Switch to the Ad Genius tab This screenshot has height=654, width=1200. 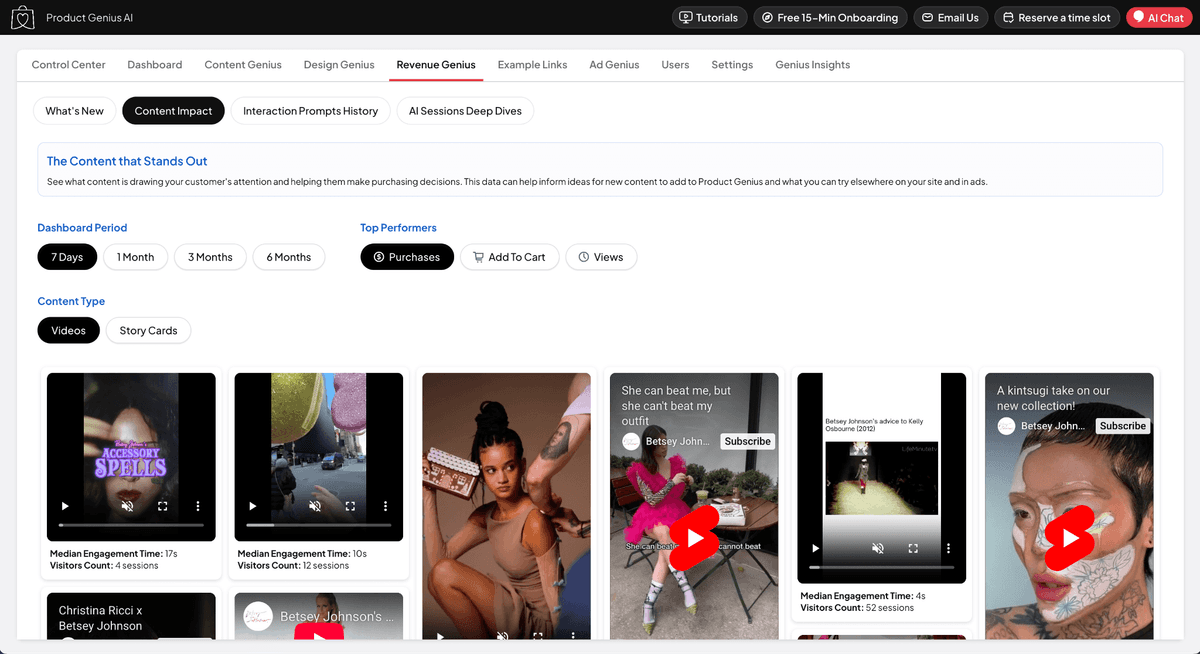click(x=614, y=64)
